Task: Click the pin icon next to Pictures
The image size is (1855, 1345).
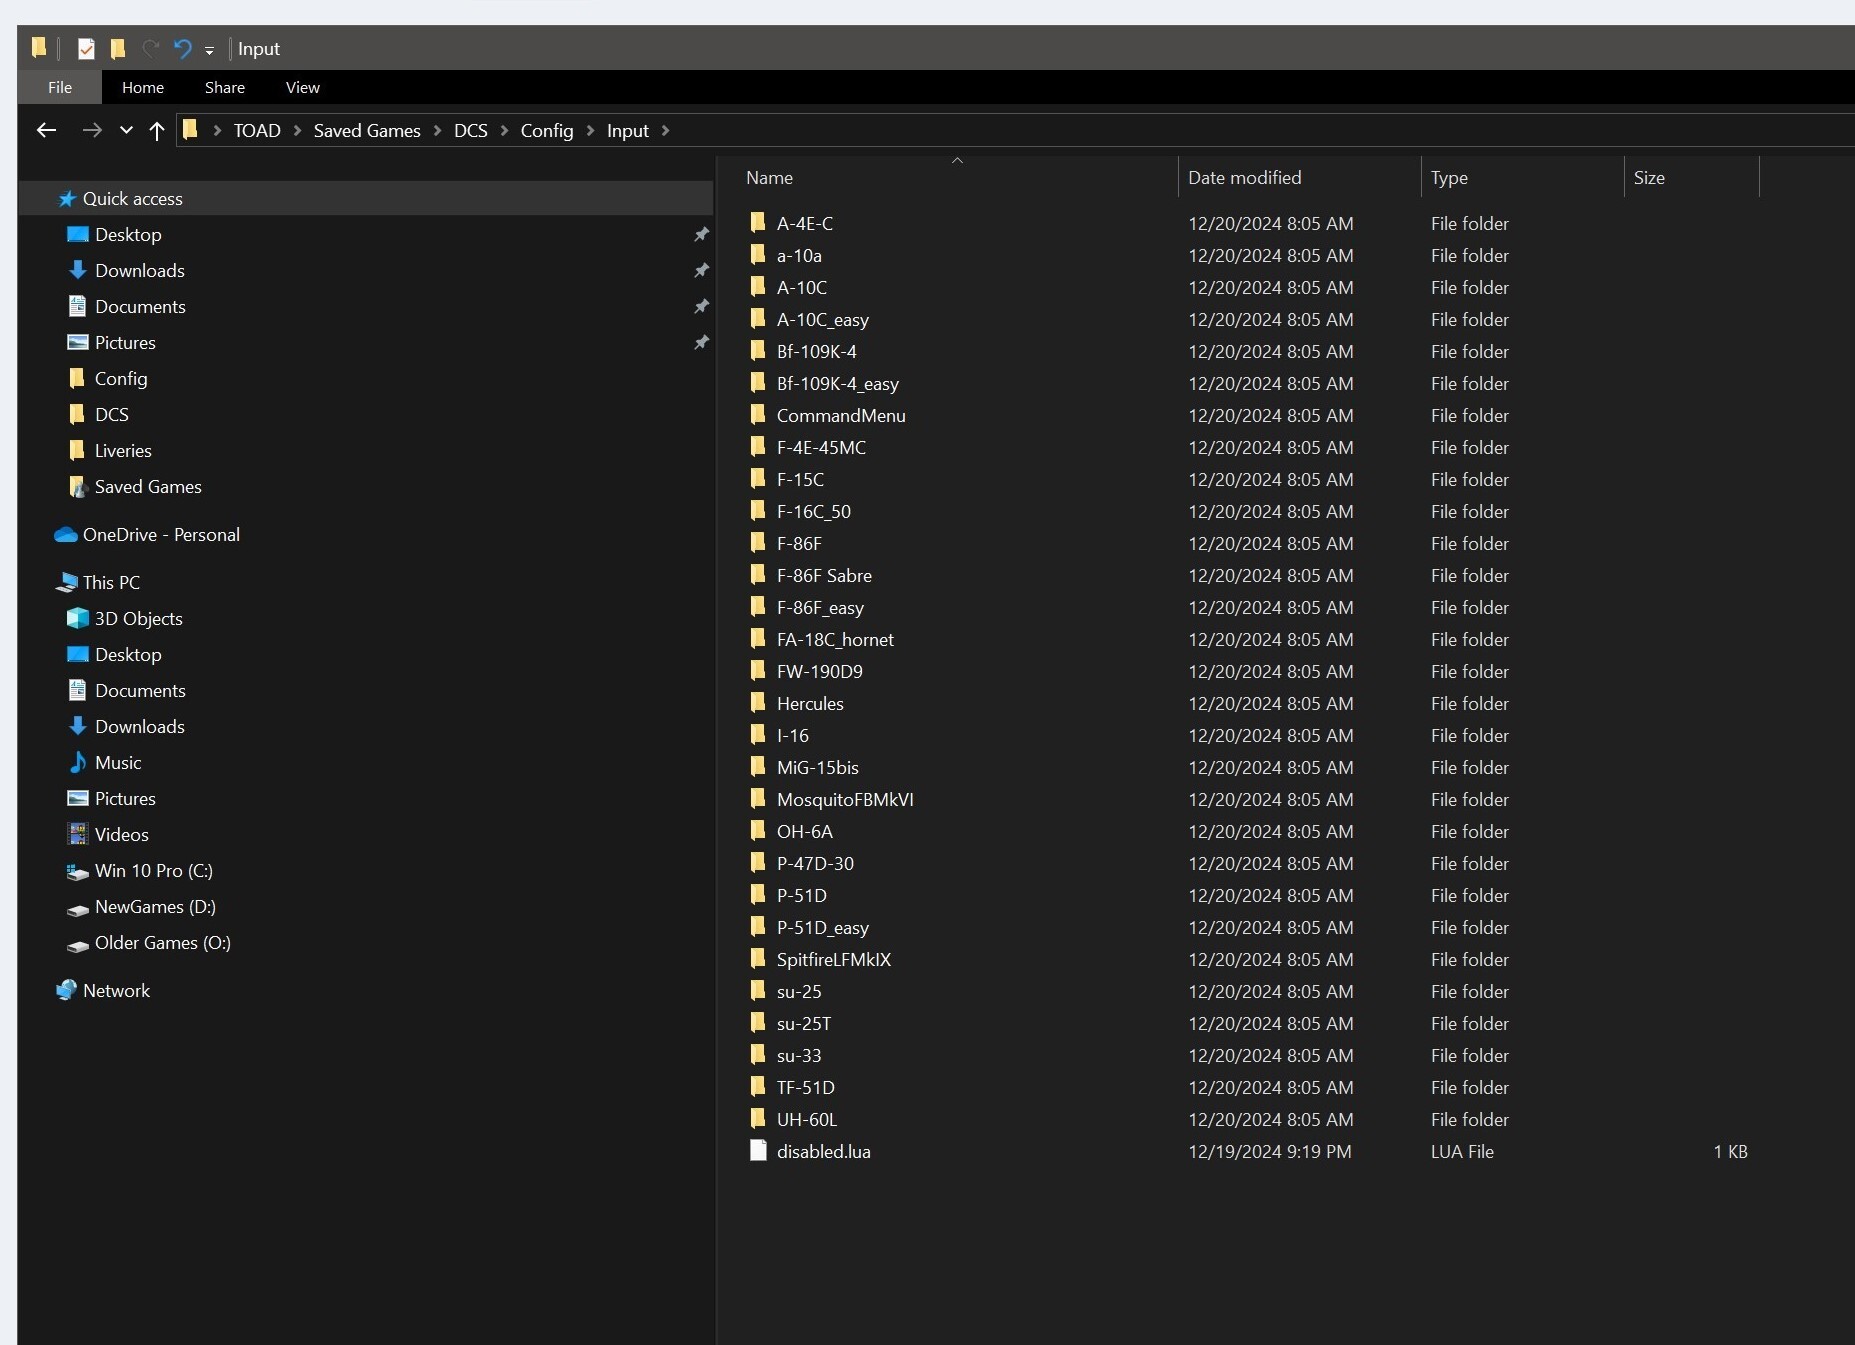Action: pyautogui.click(x=702, y=342)
